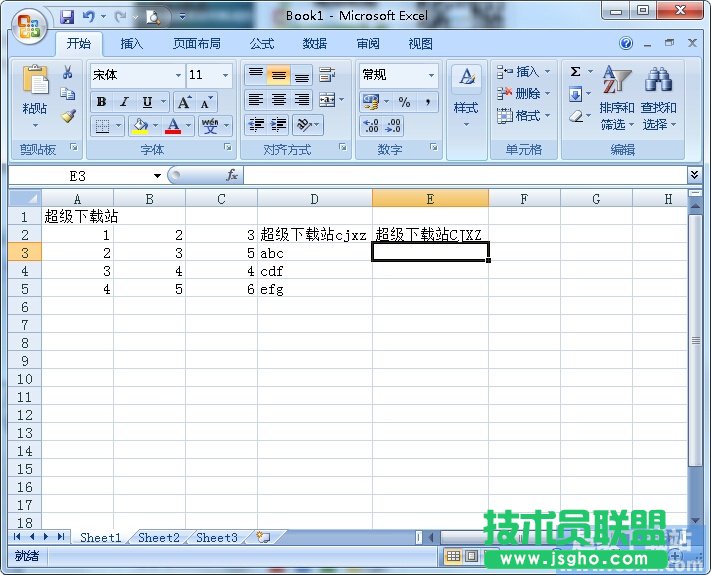
Task: Click the insert function fx icon
Action: [231, 175]
